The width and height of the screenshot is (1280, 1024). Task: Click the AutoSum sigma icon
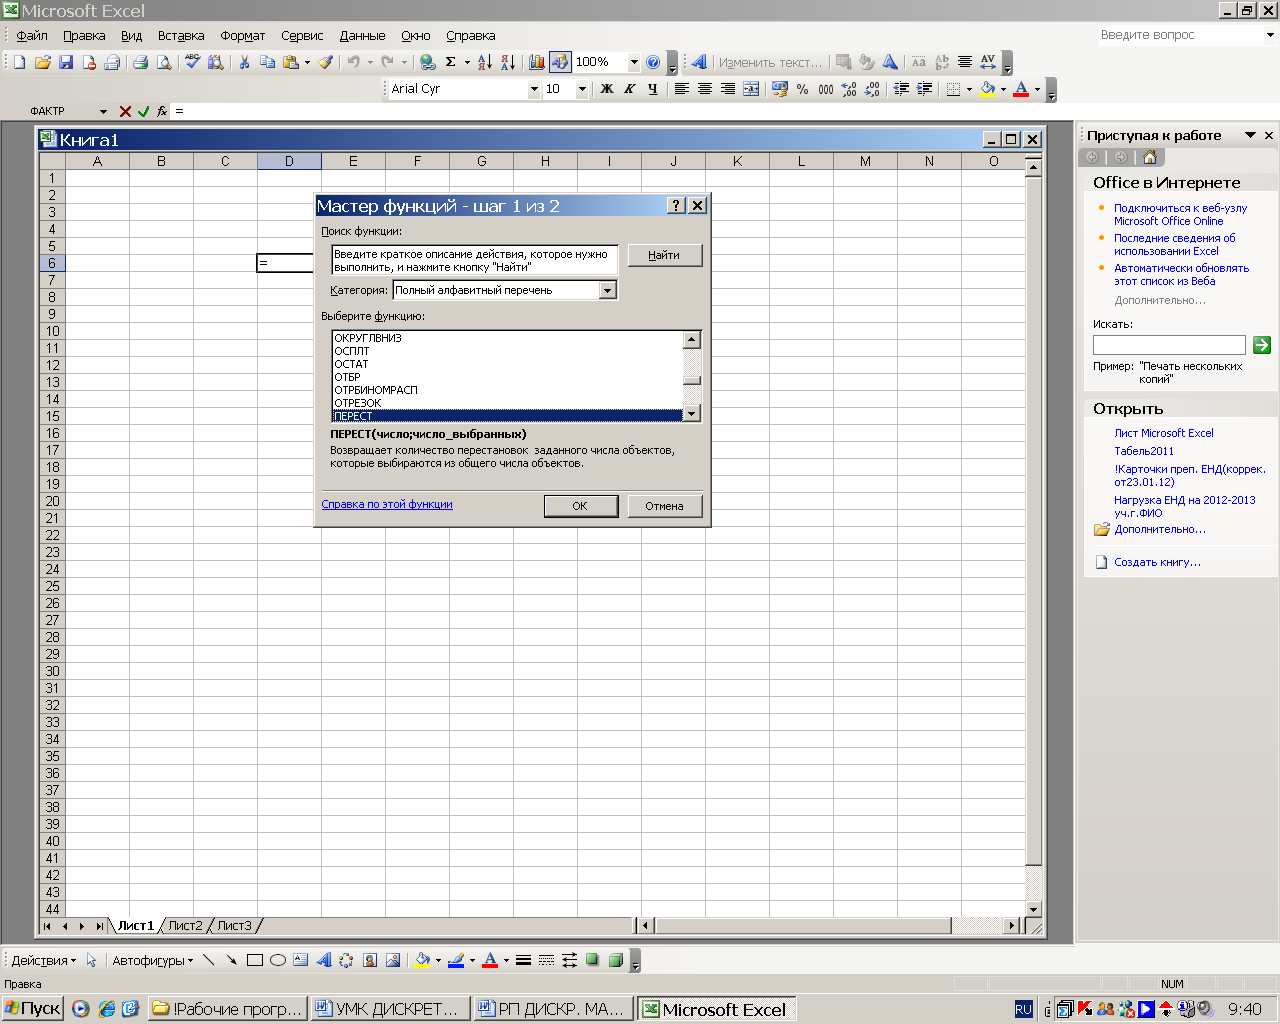tap(451, 62)
